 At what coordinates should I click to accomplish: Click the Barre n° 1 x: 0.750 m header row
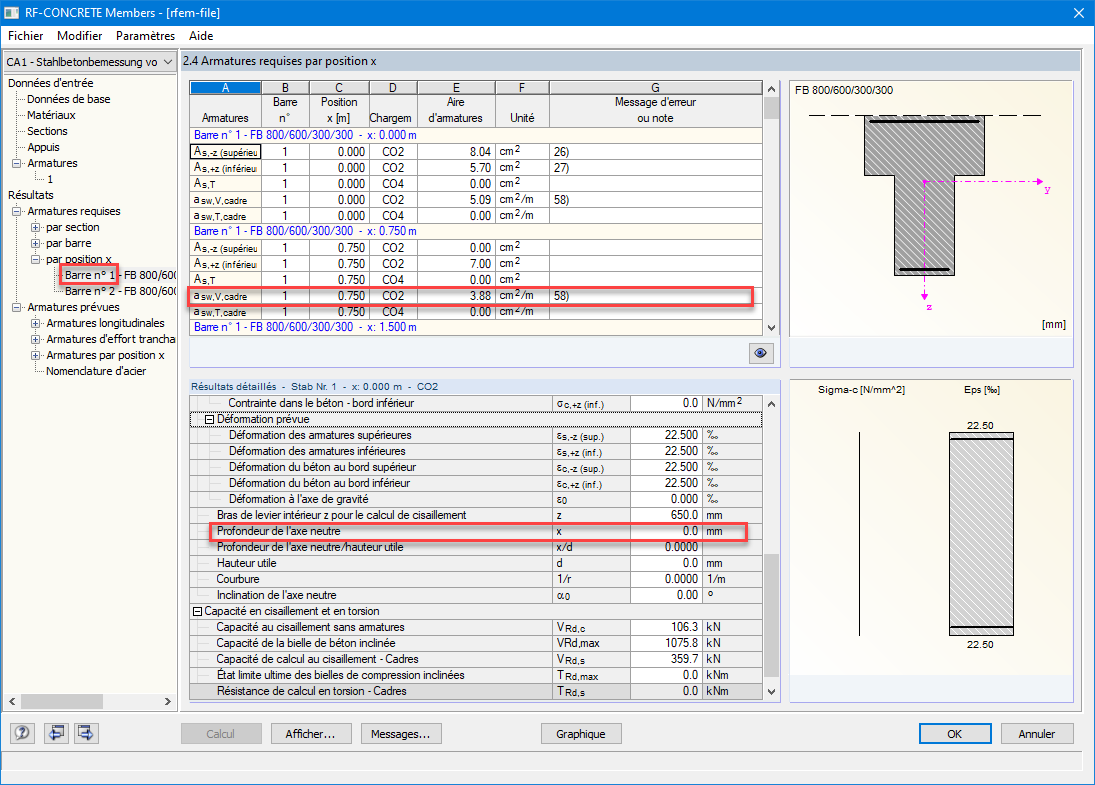pyautogui.click(x=475, y=231)
